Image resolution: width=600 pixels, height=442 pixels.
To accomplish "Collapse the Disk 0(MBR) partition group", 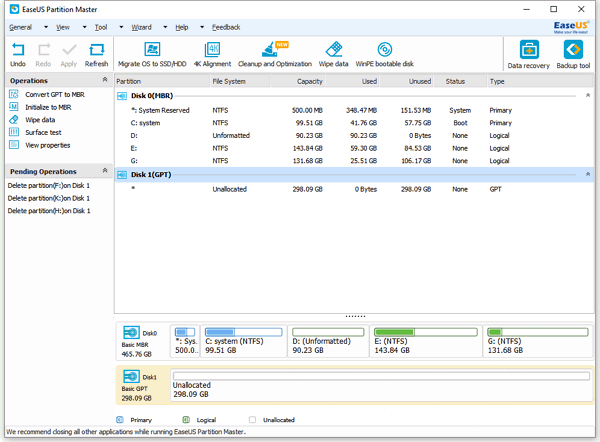I will coord(588,95).
